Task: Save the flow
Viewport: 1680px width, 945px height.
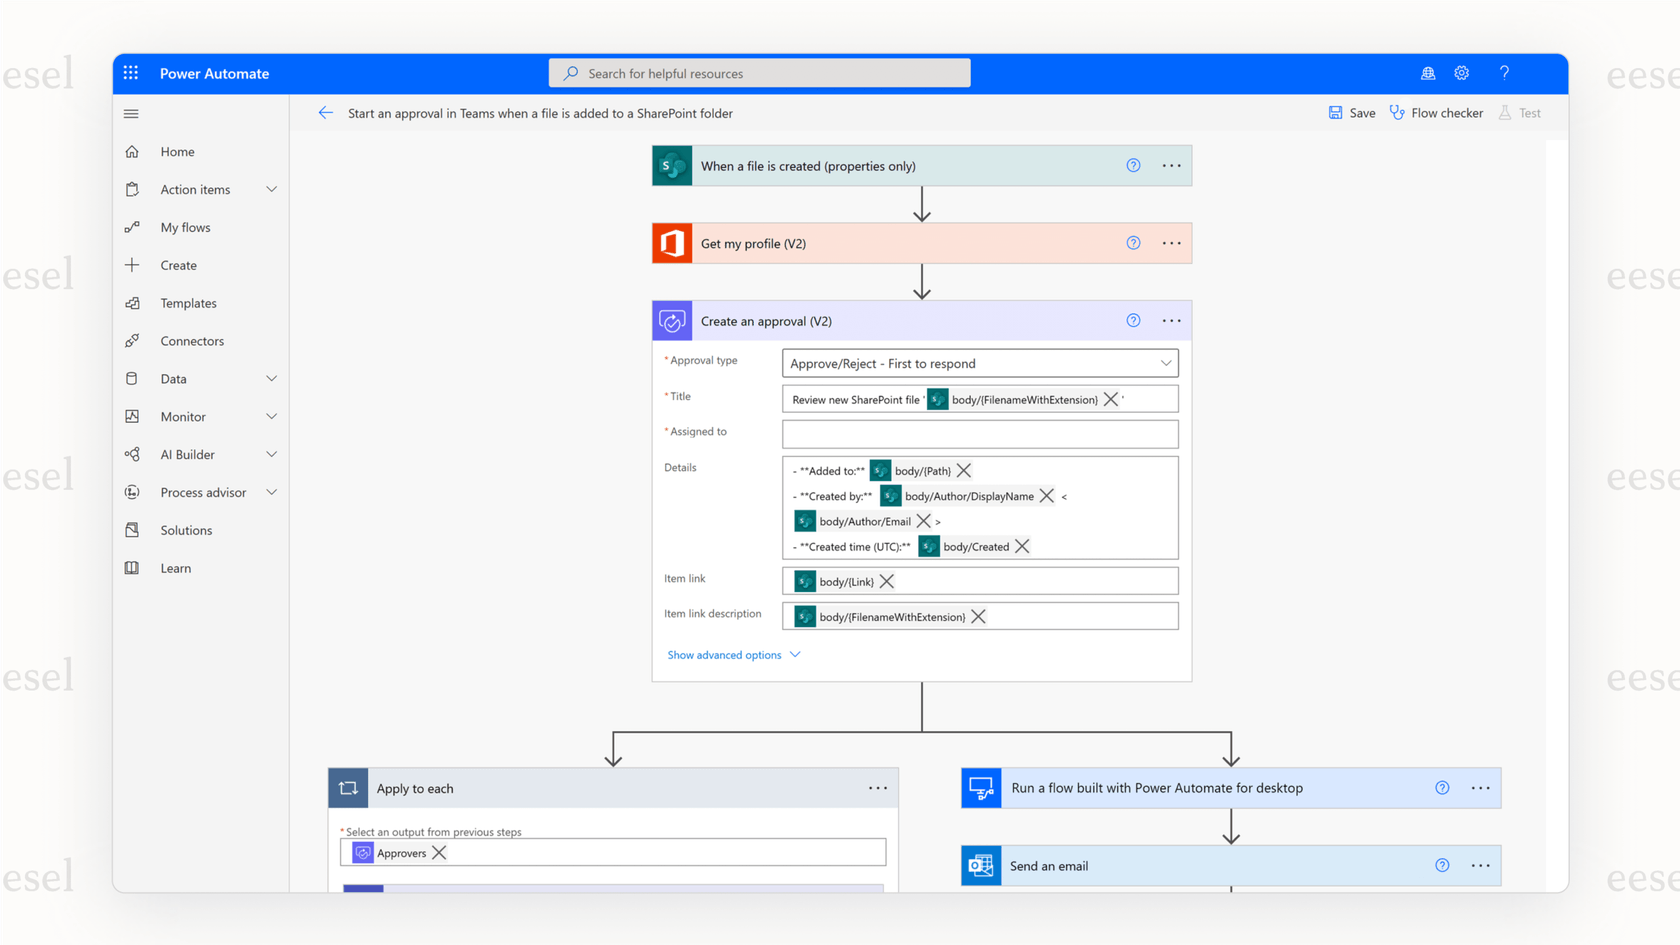Action: (x=1351, y=112)
